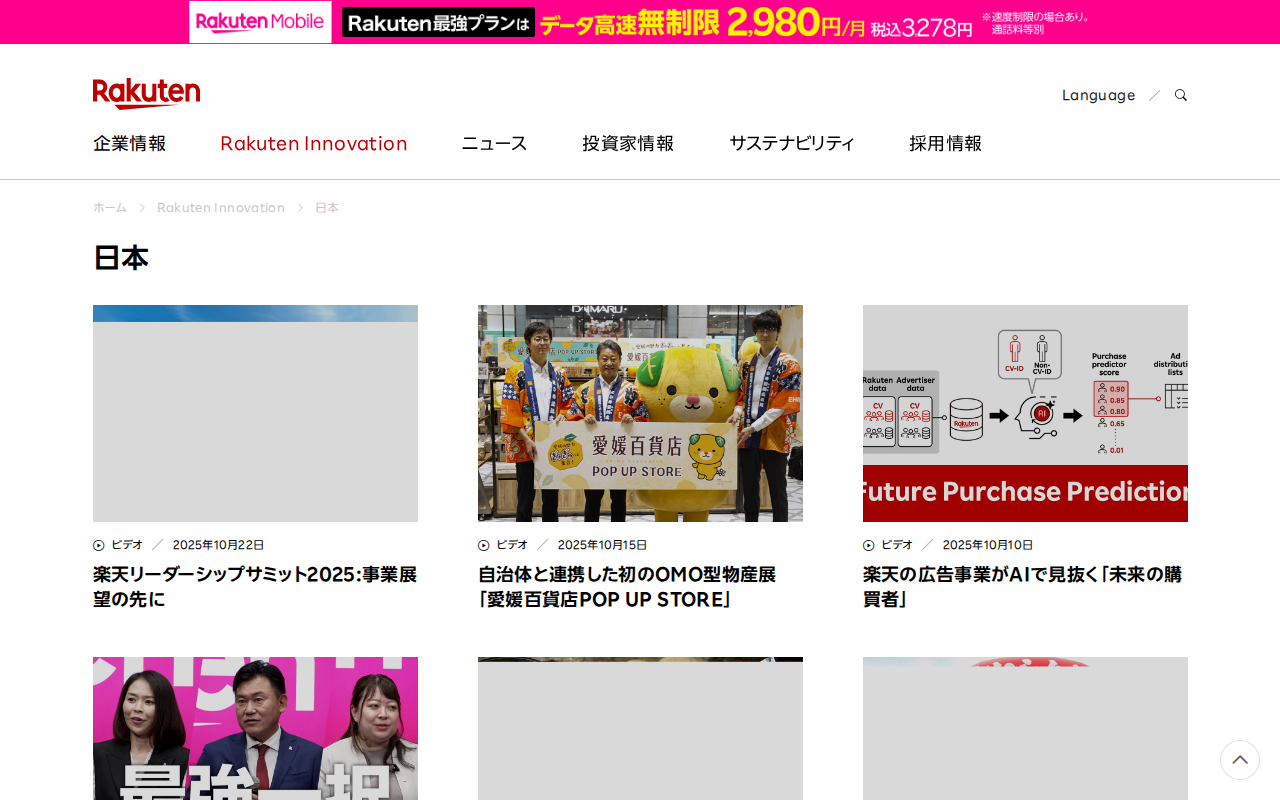This screenshot has height=800, width=1280.
Task: Open article 楽天の広告事業がAIで見抜く
Action: tap(1022, 587)
